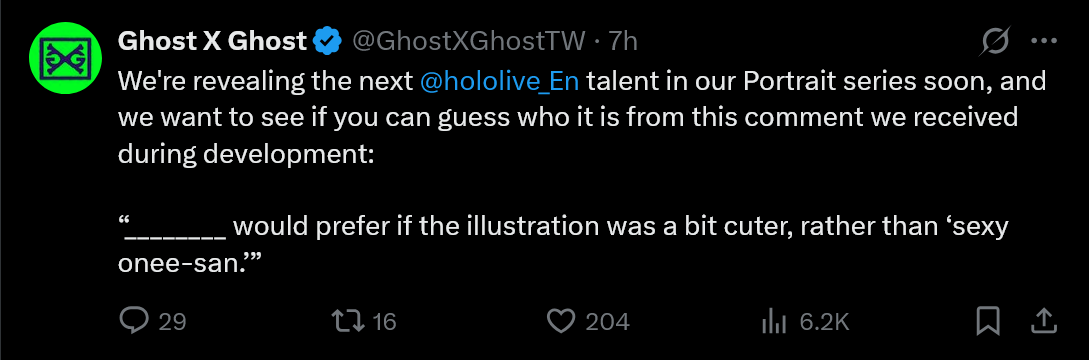1089x360 pixels.
Task: Follow the @hololive_En mention link
Action: [x=500, y=81]
